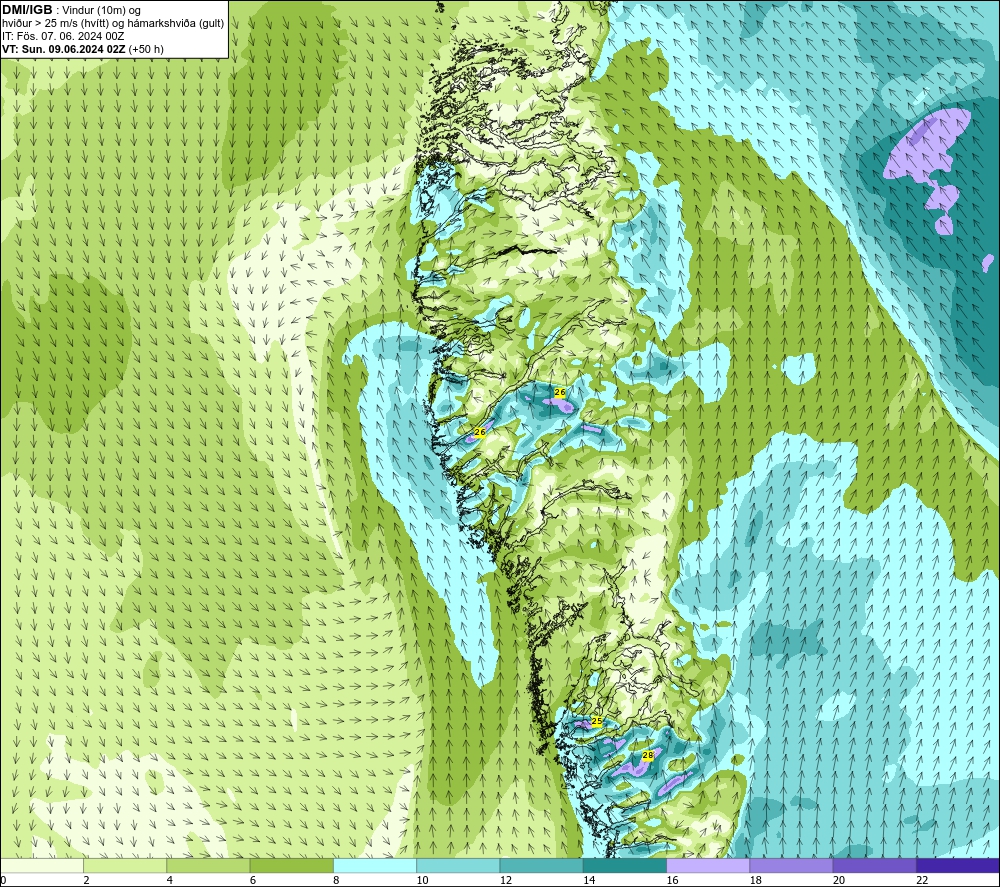This screenshot has width=1000, height=887.
Task: Select the darkest above-22 m/s swatch
Action: coord(958,865)
